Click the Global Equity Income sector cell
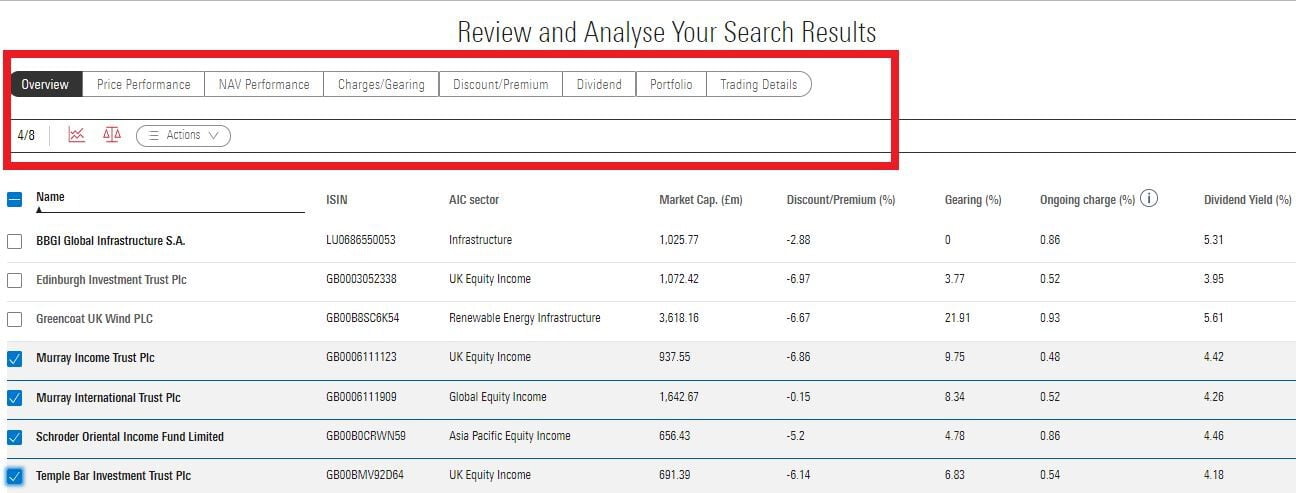 coord(498,397)
